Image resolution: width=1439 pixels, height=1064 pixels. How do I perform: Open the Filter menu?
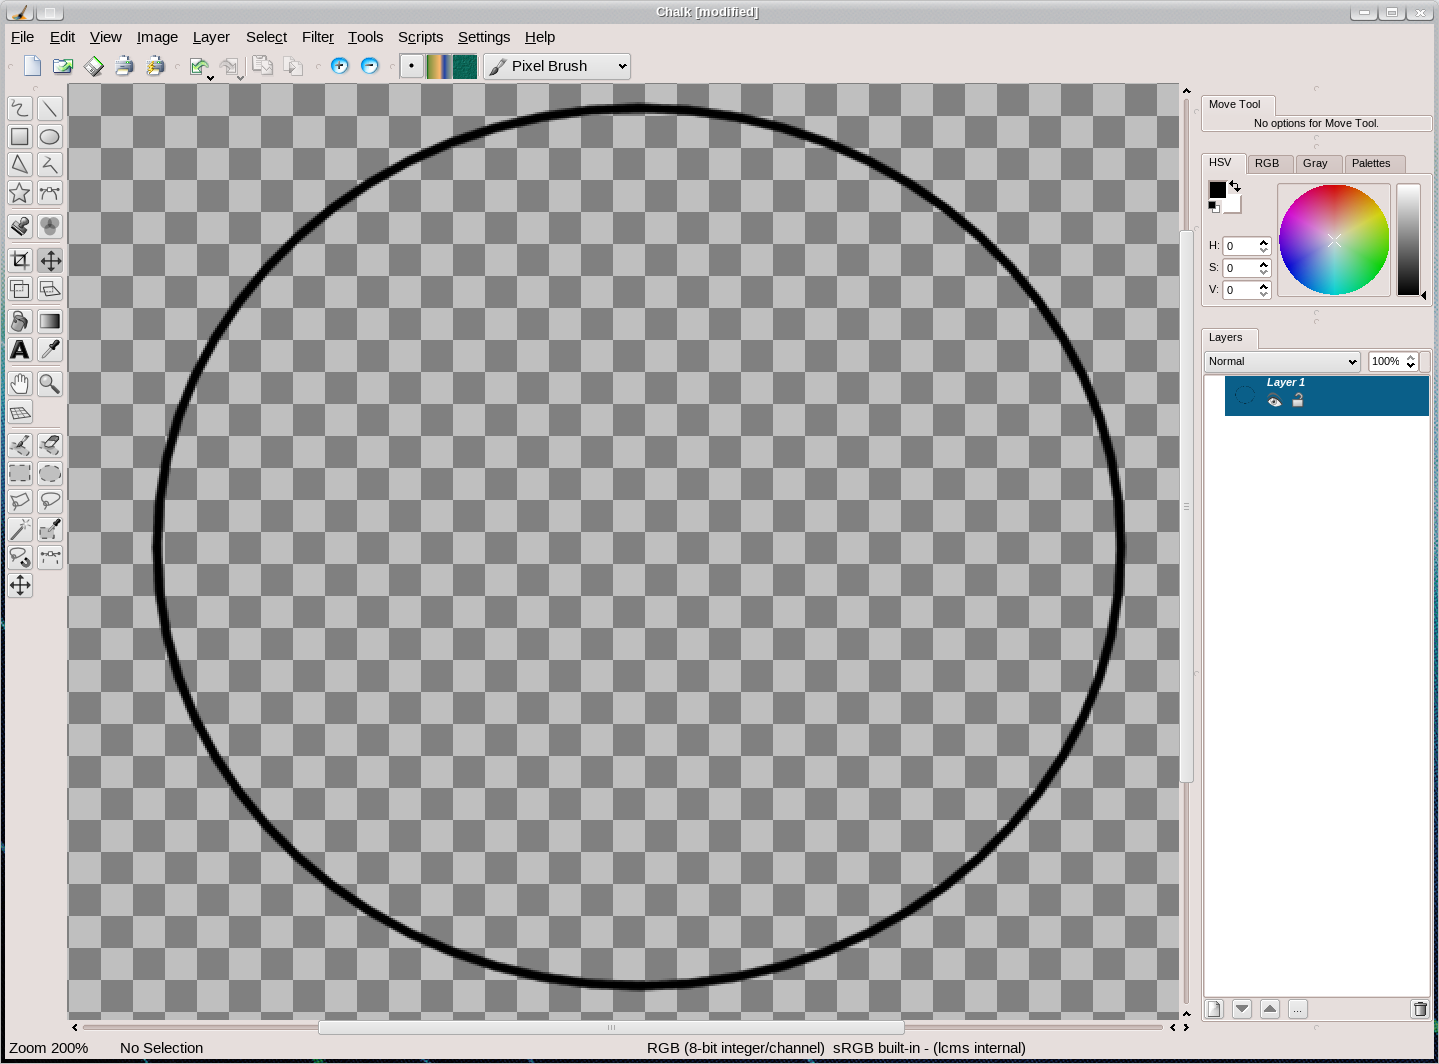click(318, 37)
